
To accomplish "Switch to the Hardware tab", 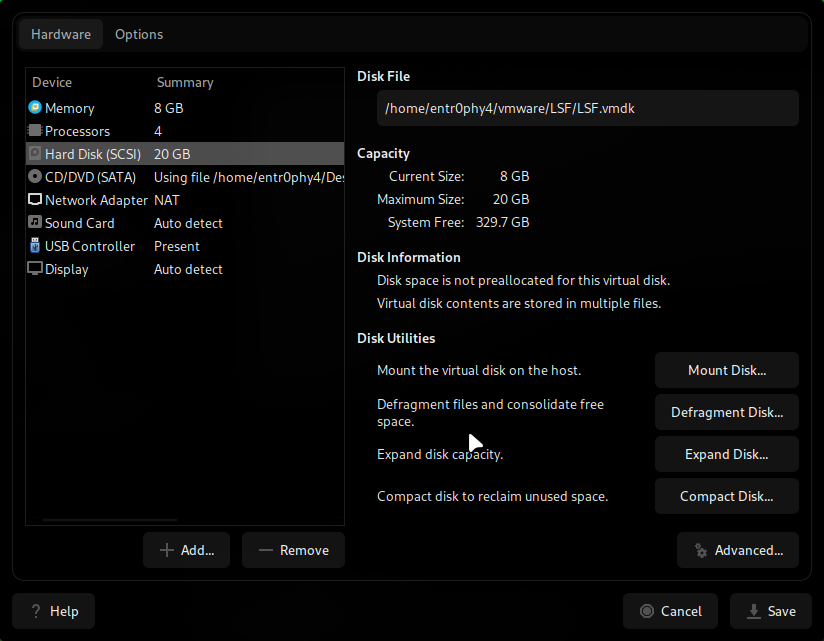I will (60, 34).
